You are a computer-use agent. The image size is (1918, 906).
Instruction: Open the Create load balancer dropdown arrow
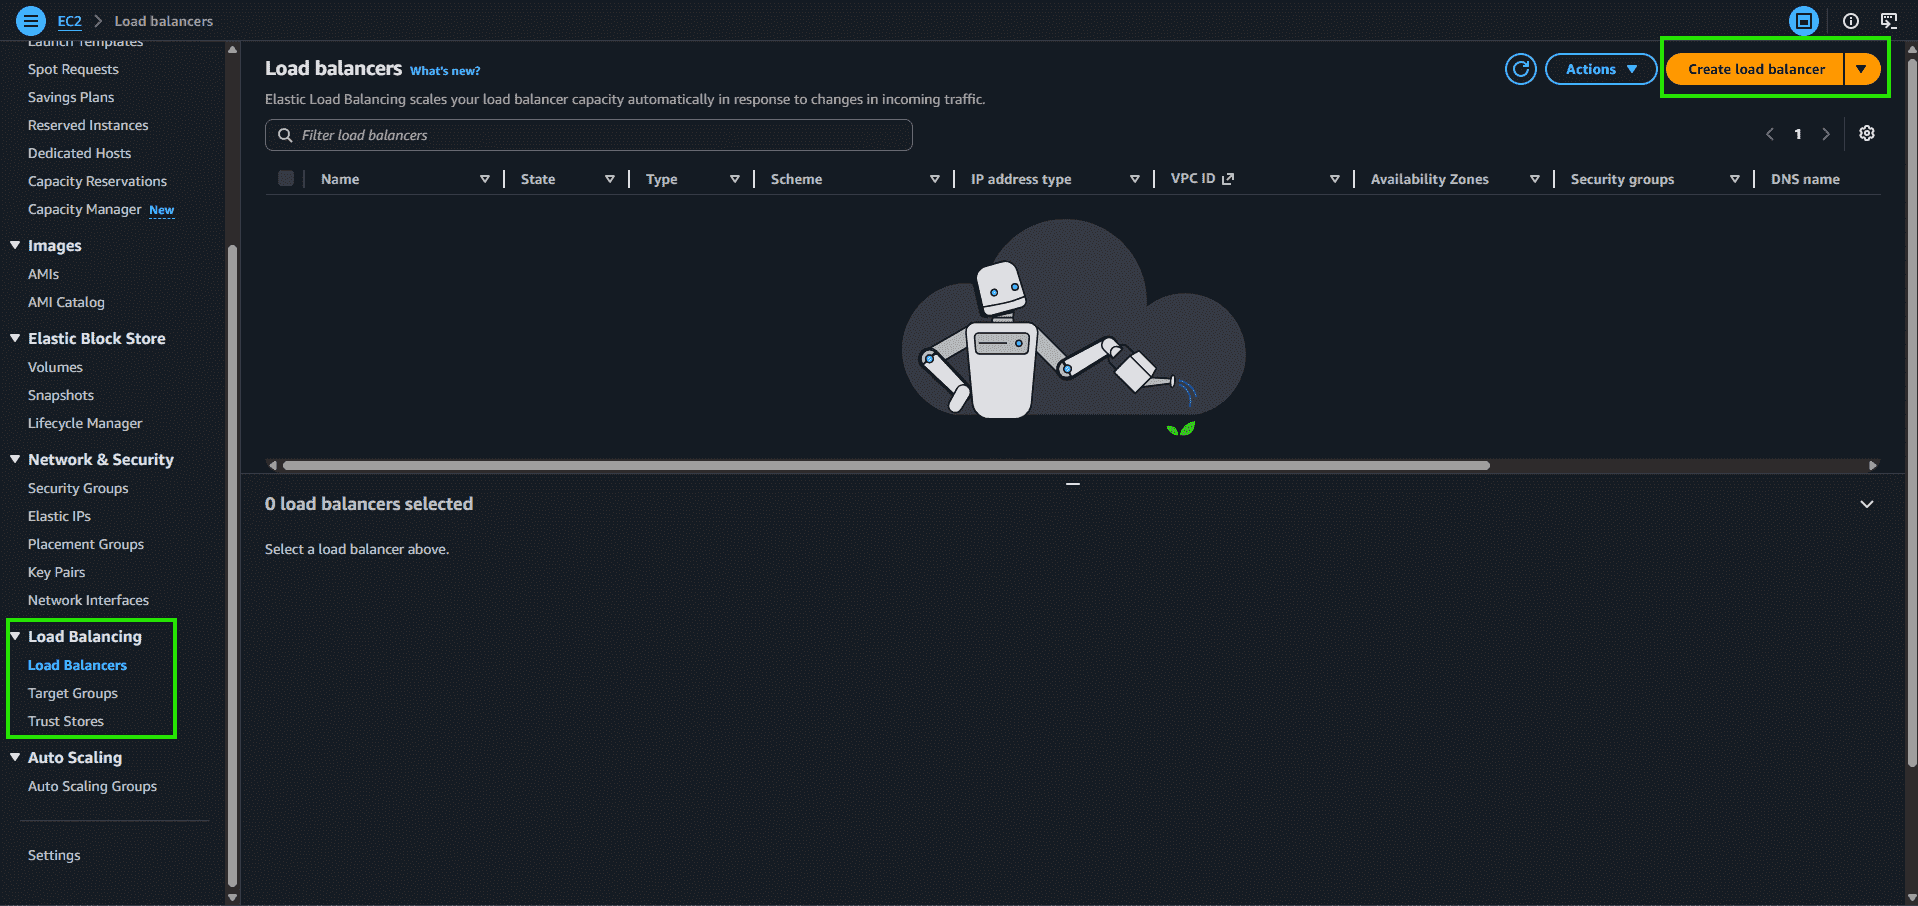click(x=1862, y=69)
